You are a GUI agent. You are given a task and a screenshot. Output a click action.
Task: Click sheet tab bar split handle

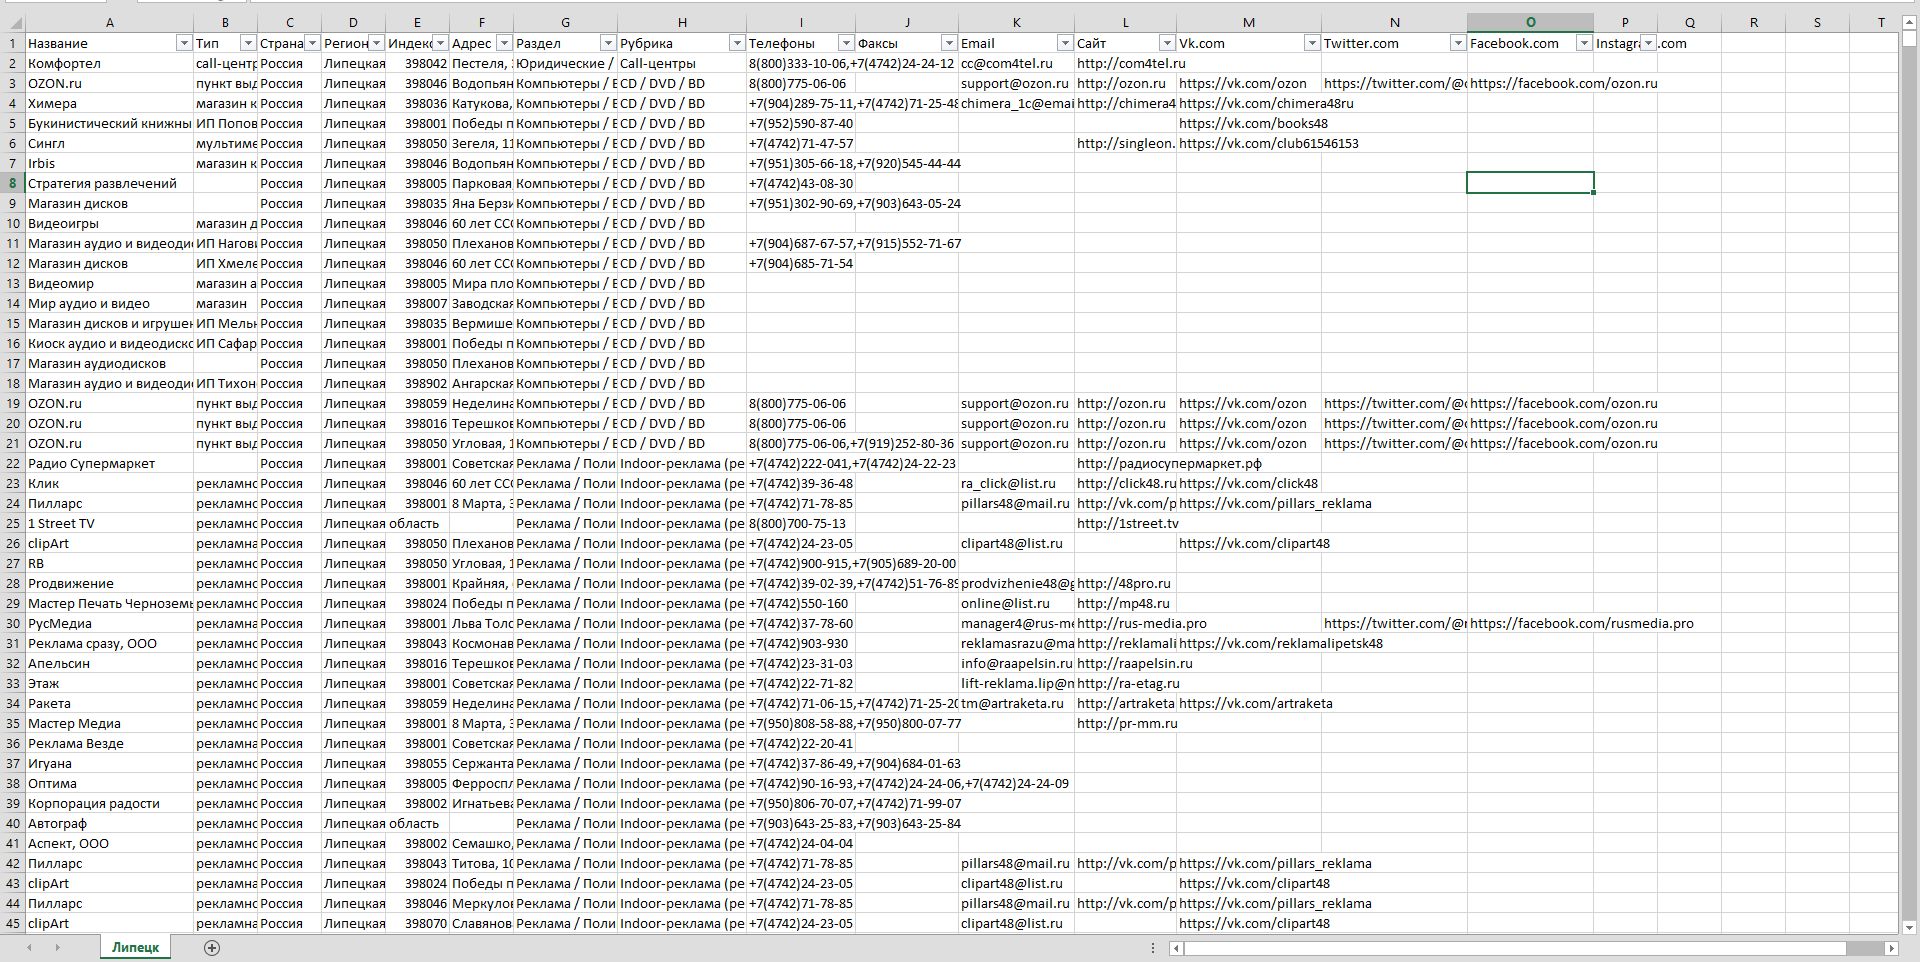[x=1153, y=948]
